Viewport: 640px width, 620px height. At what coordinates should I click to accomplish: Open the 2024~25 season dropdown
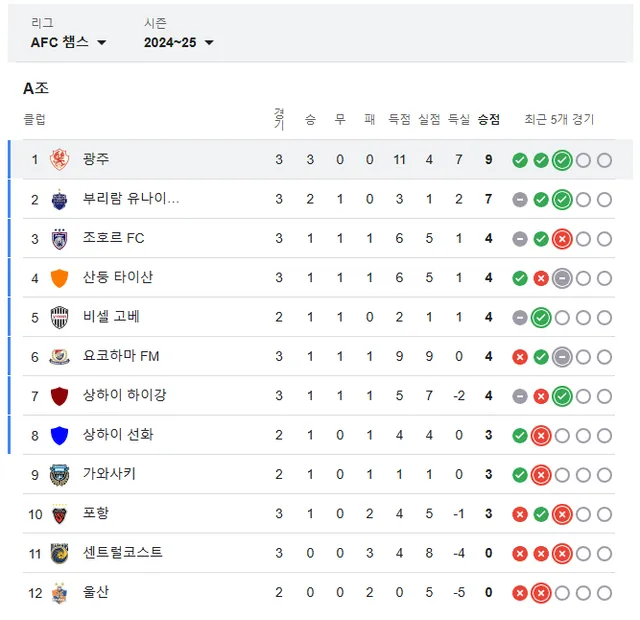178,42
